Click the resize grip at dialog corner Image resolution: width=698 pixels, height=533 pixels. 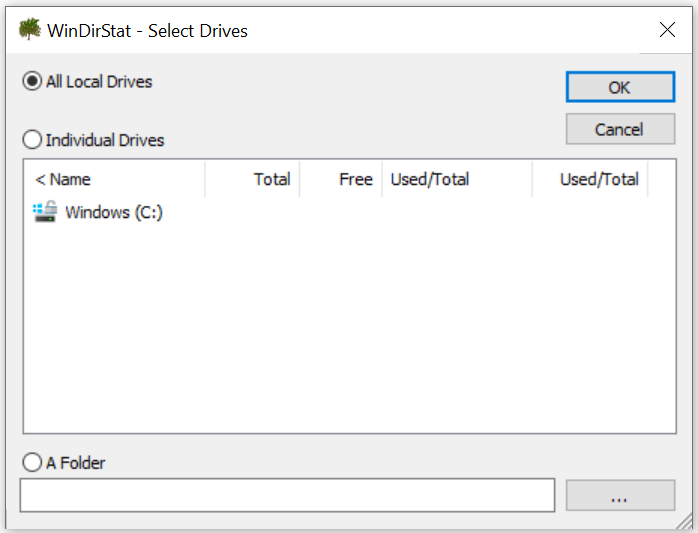[686, 522]
